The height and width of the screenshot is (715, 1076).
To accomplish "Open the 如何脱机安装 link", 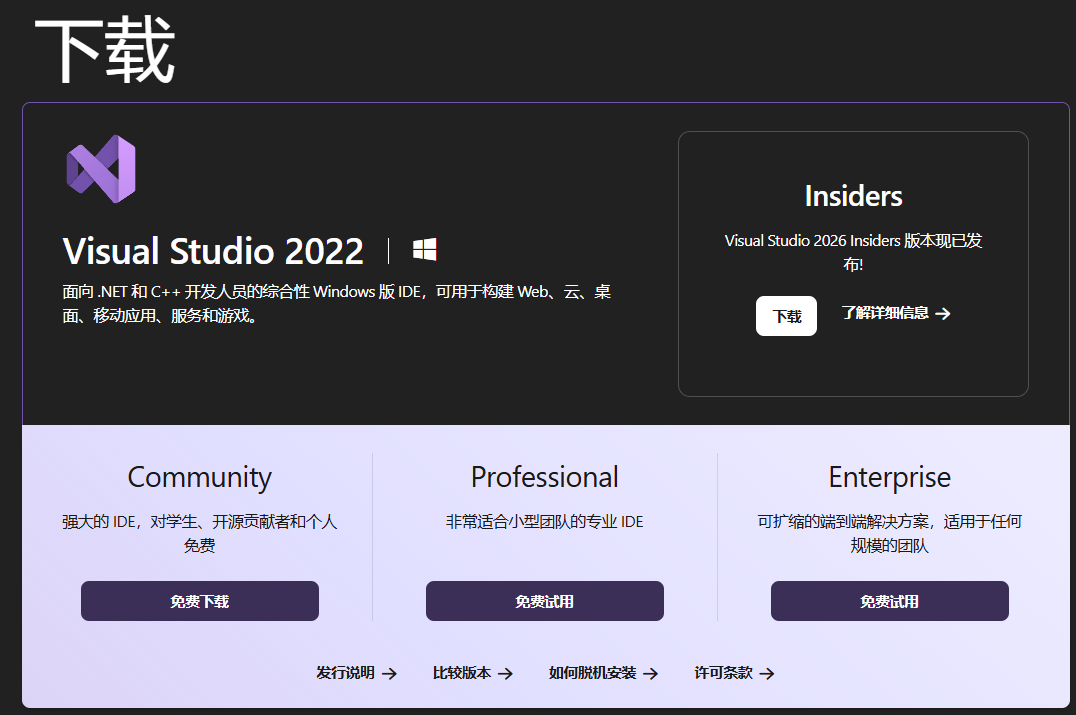I will (603, 673).
